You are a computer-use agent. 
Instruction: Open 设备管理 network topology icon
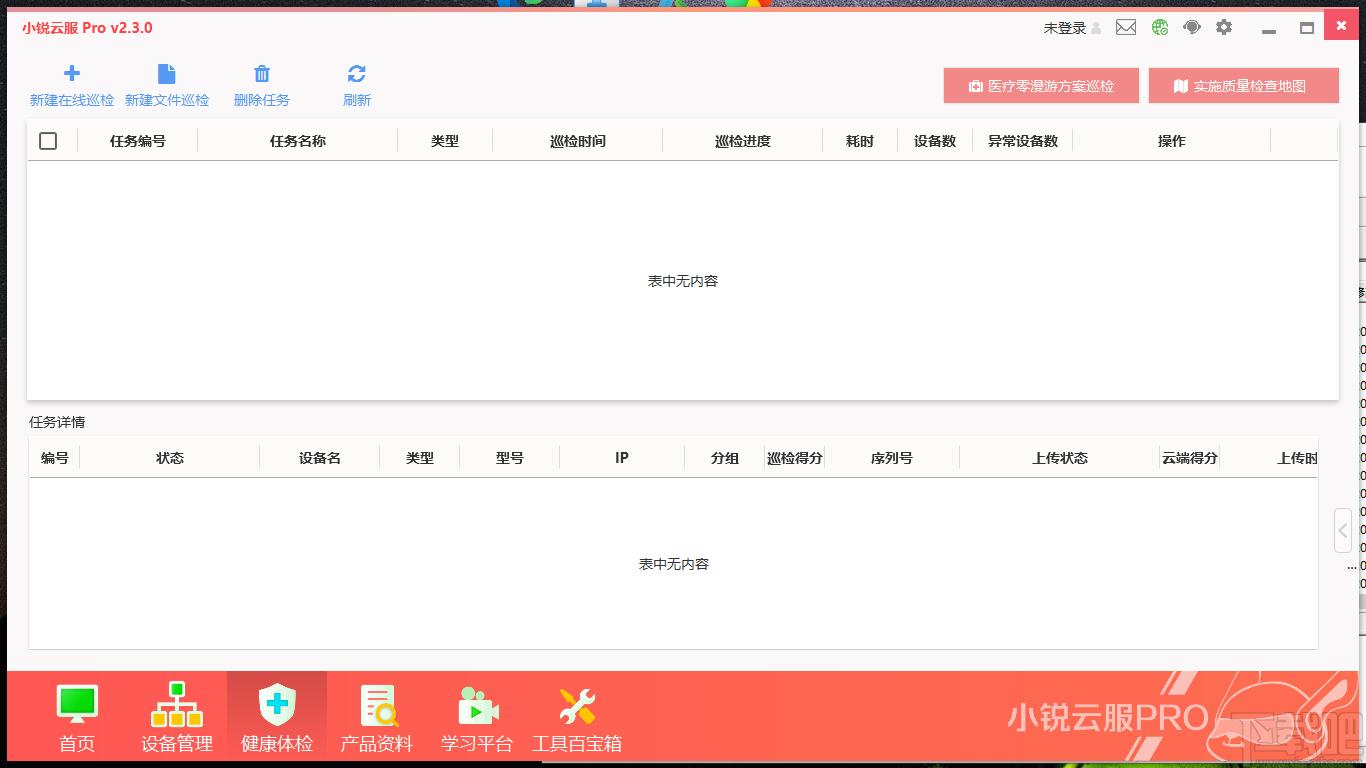(177, 704)
